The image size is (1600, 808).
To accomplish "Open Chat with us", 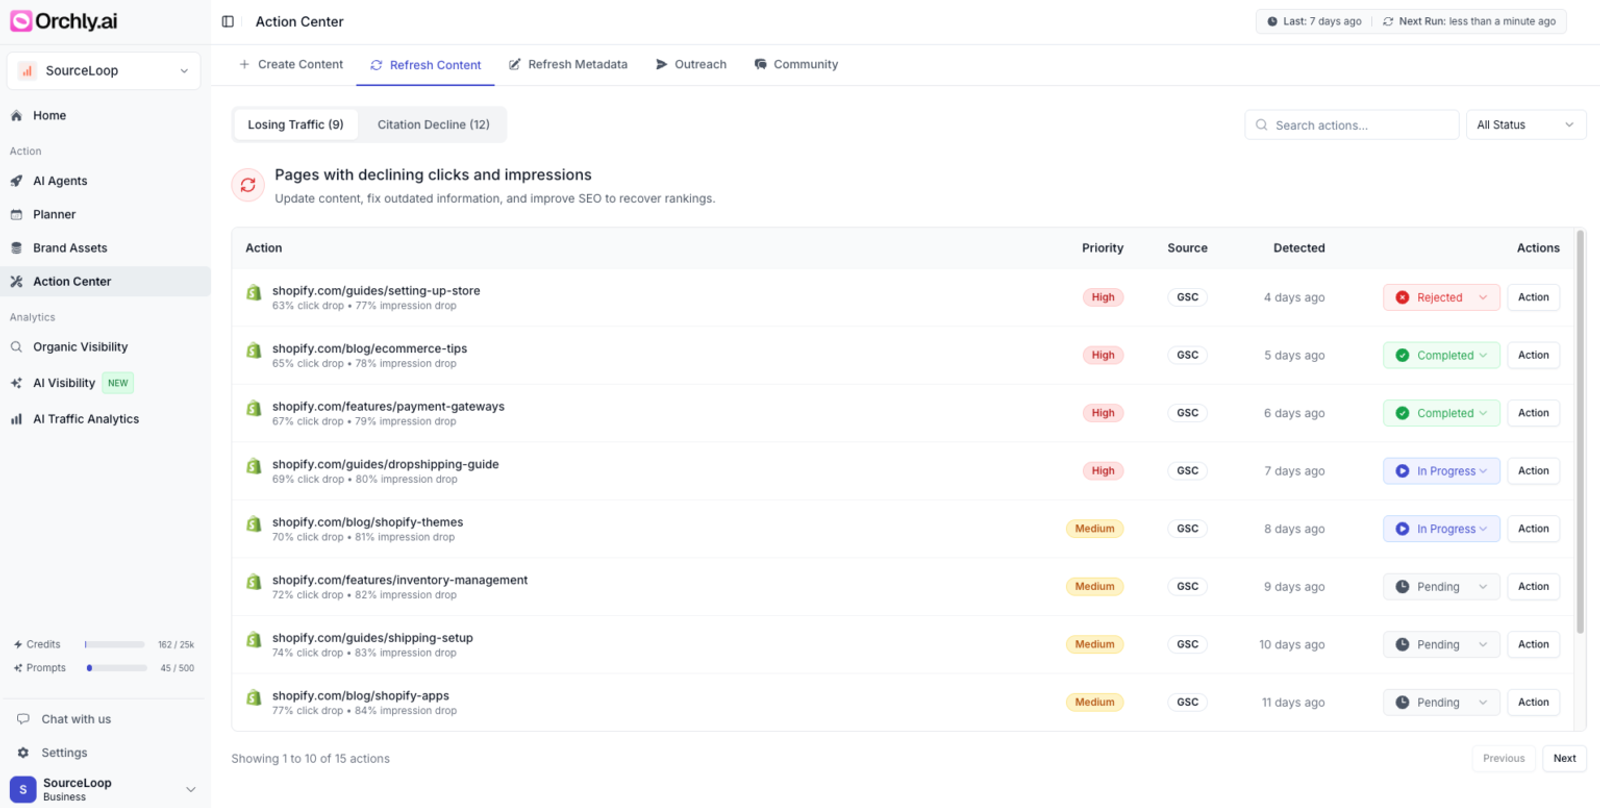I will pyautogui.click(x=76, y=719).
